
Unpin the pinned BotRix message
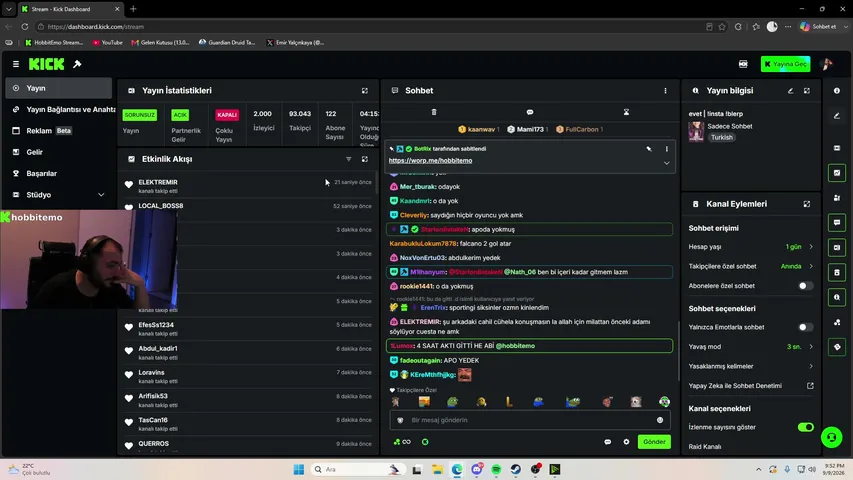(649, 149)
